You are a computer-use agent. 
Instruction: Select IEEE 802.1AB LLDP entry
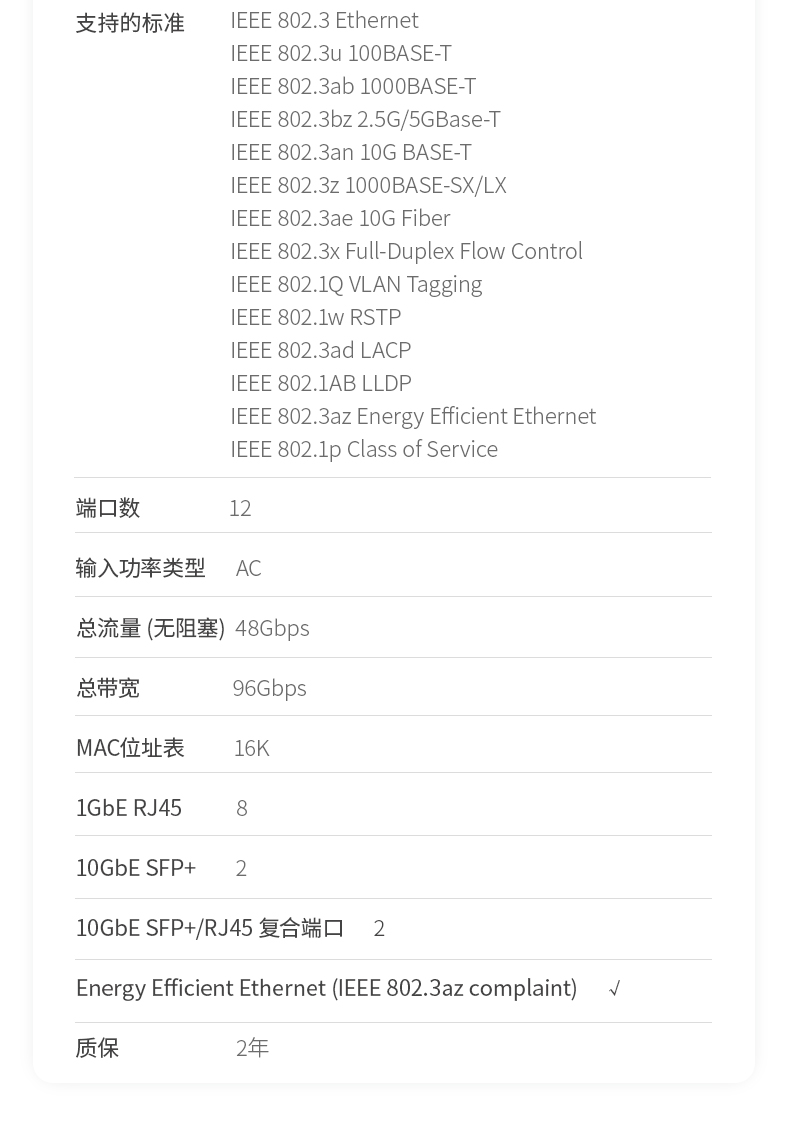click(x=321, y=384)
